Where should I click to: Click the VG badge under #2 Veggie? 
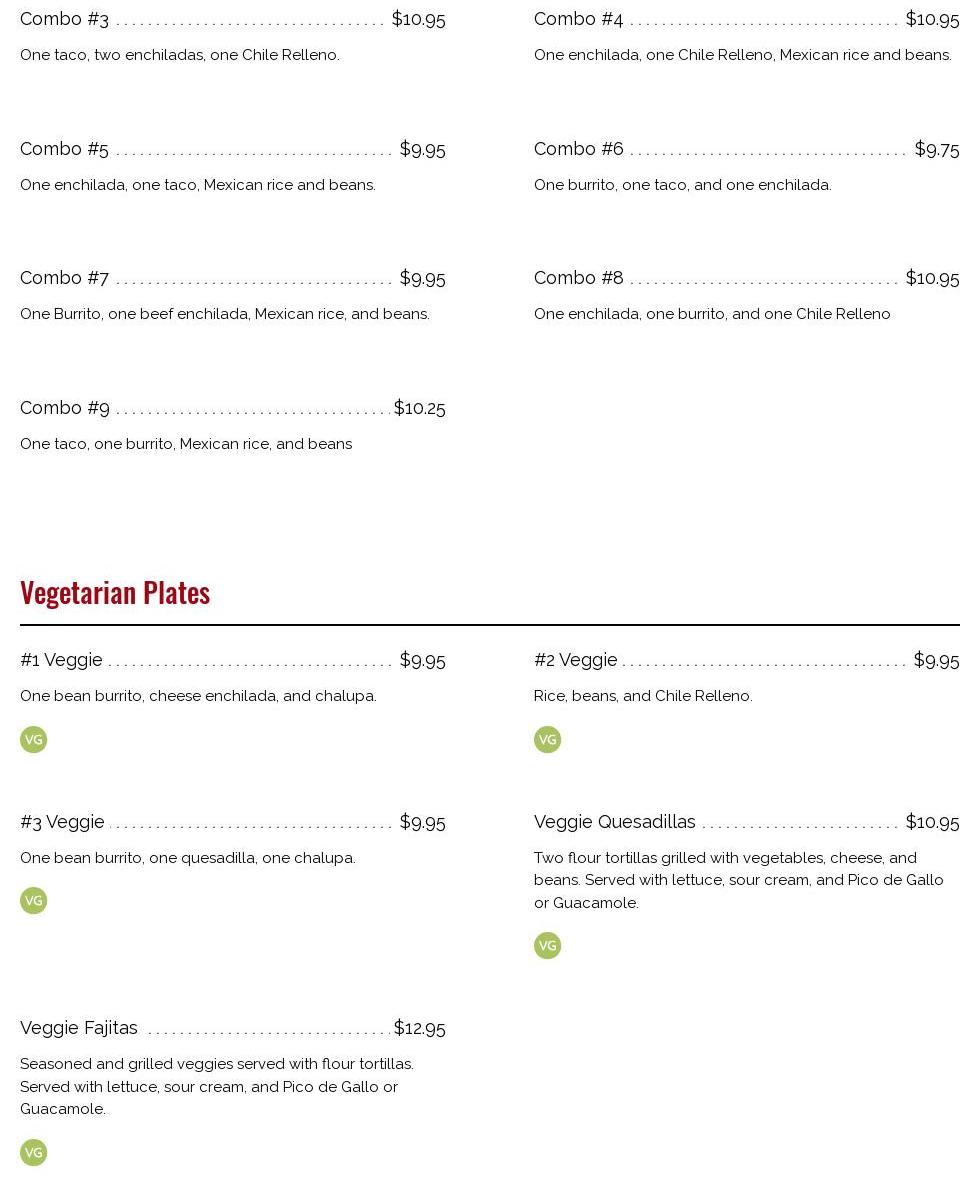(547, 740)
